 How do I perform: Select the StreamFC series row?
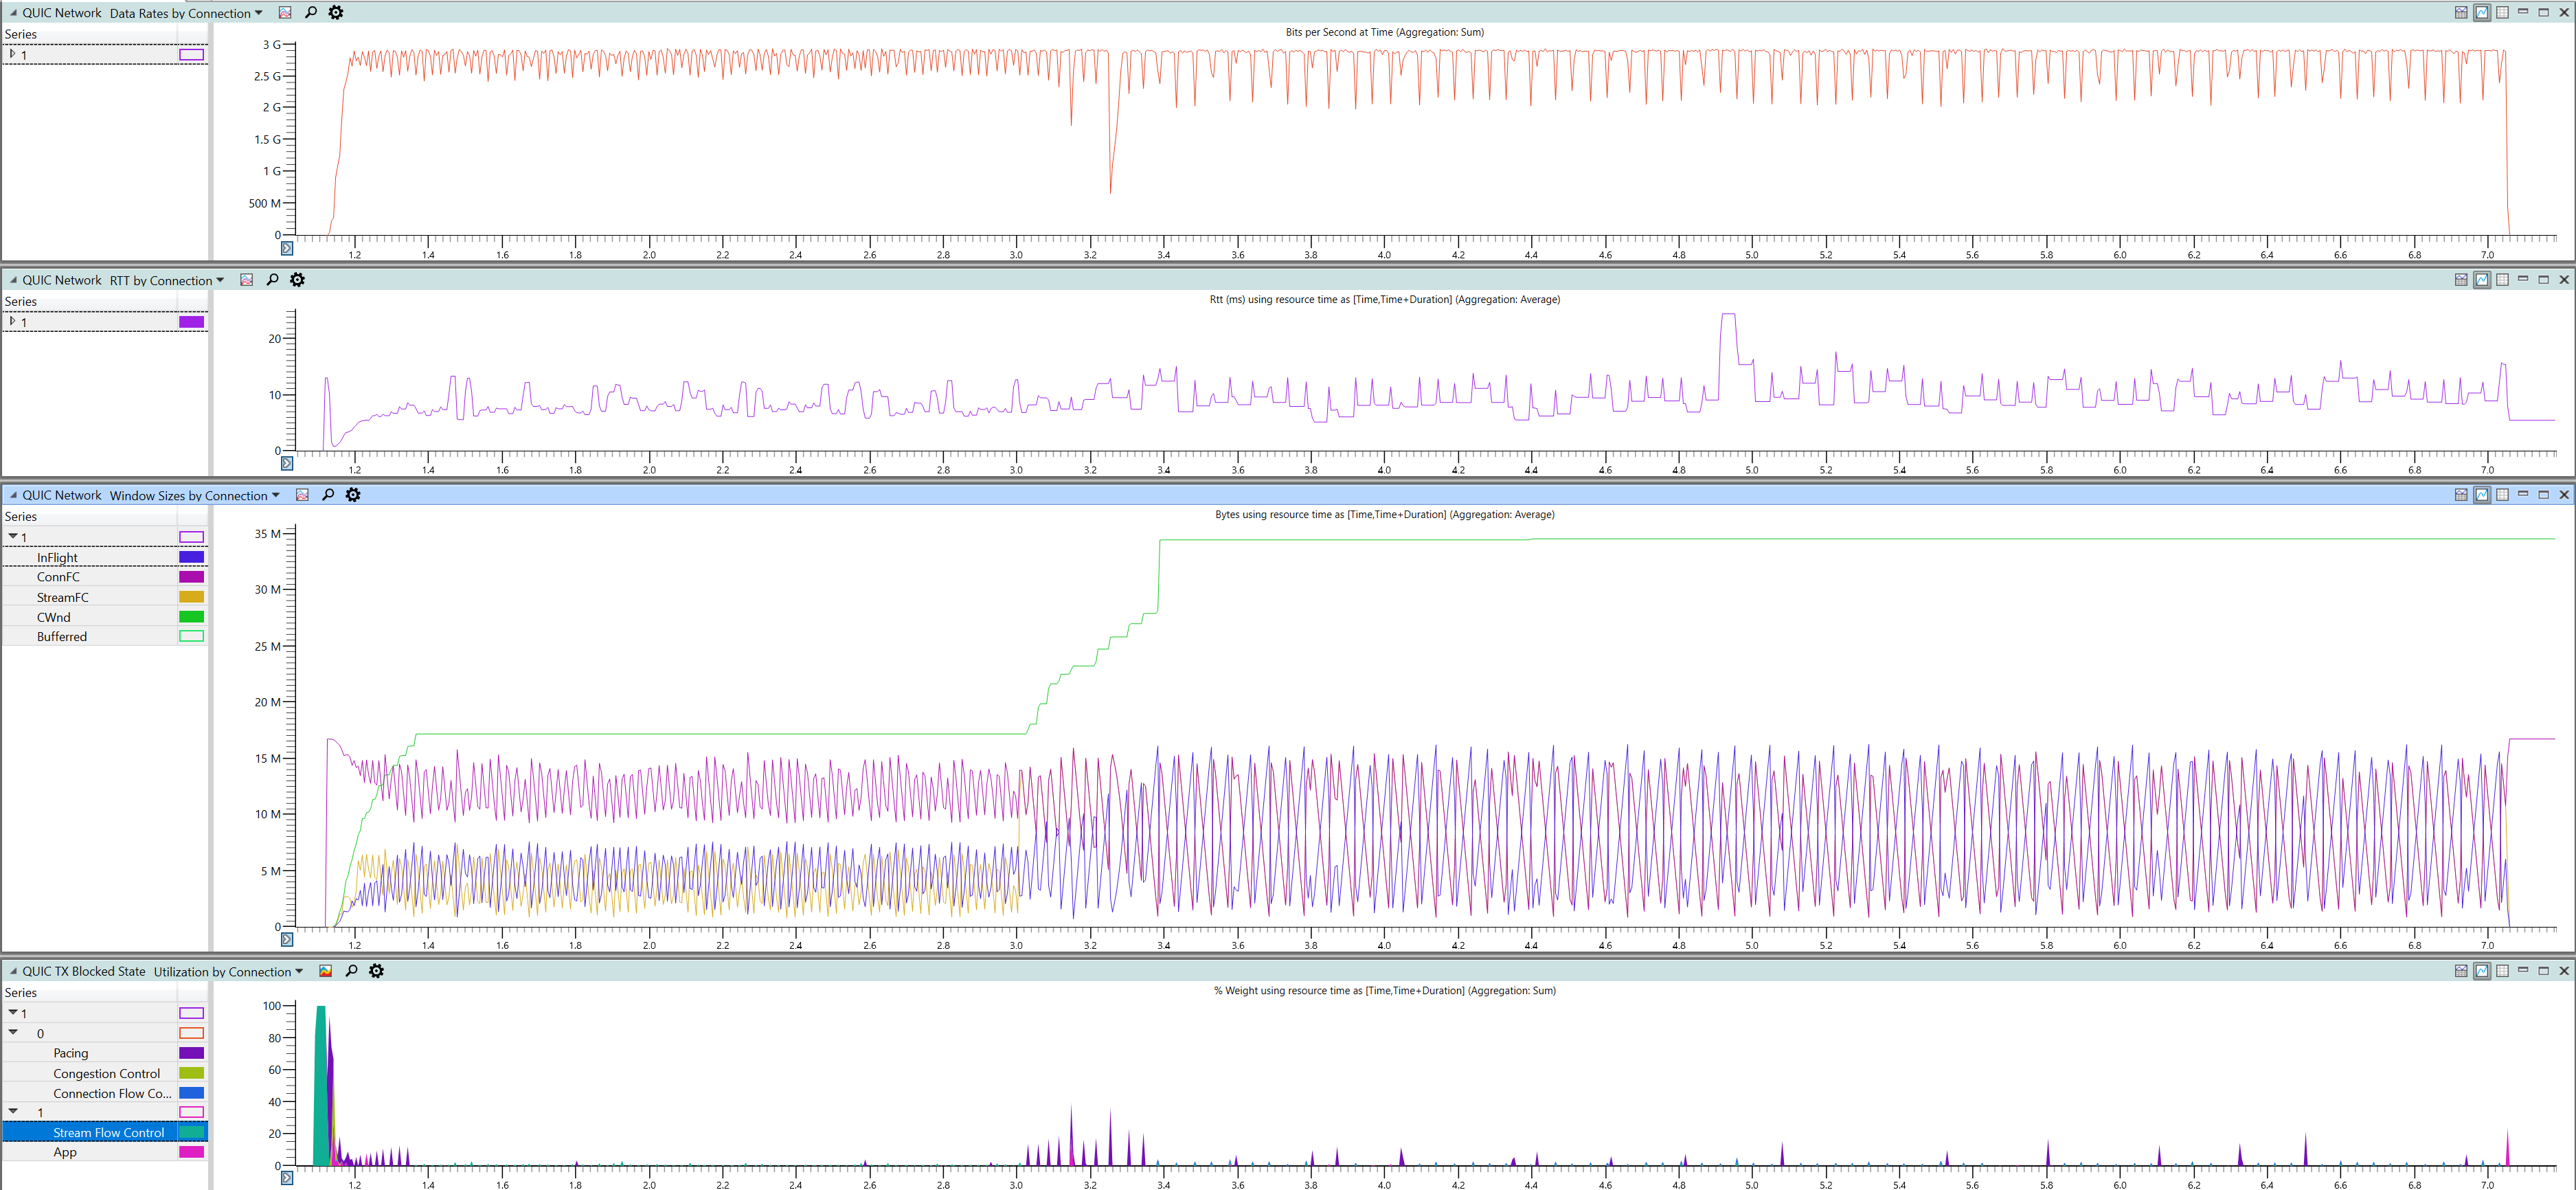[62, 597]
